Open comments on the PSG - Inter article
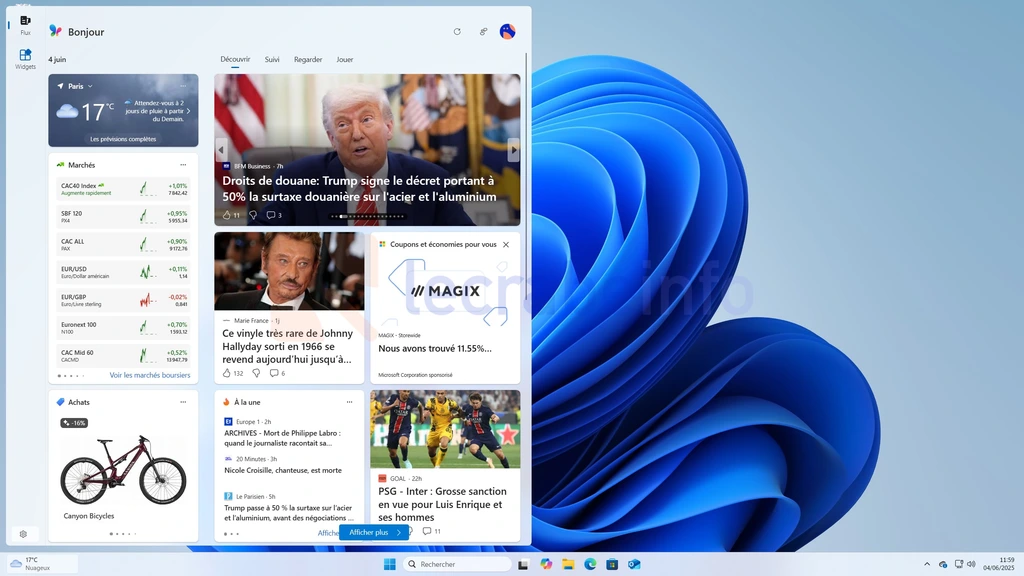Viewport: 1024px width, 576px height. tap(432, 531)
